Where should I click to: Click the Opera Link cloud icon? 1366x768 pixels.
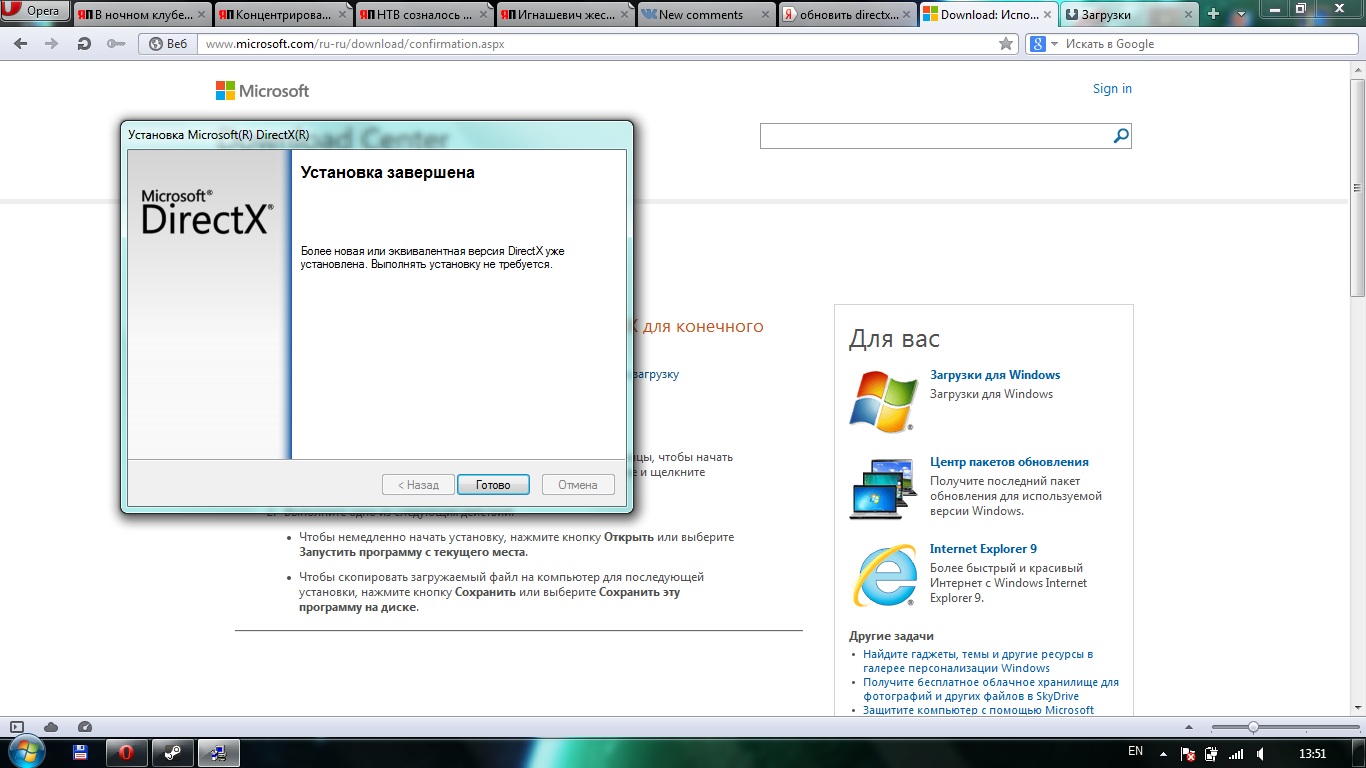coord(51,727)
